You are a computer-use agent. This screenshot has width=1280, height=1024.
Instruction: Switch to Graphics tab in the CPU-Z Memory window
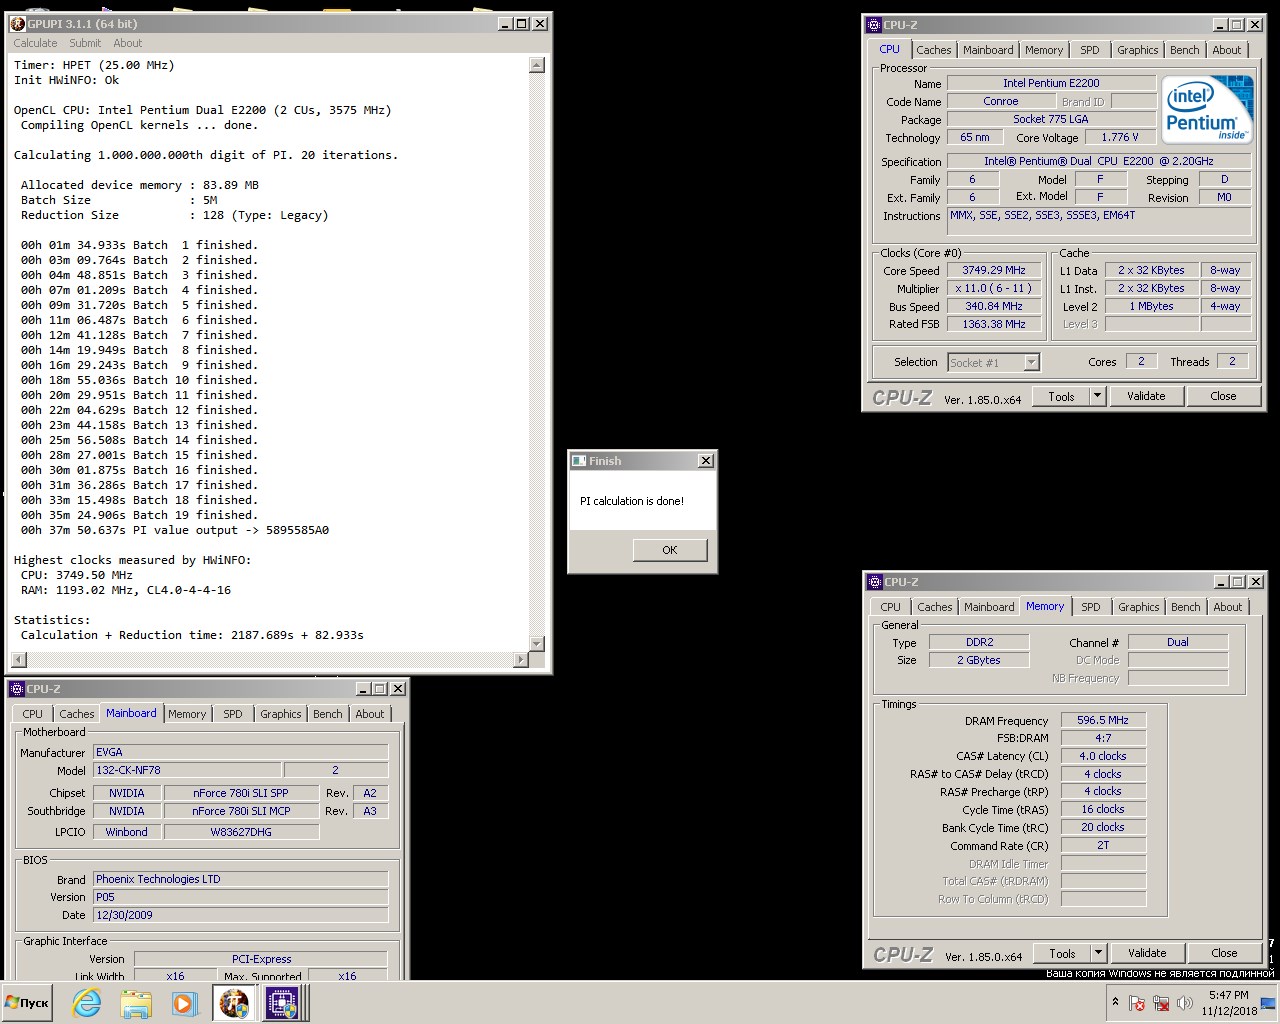coord(1139,607)
